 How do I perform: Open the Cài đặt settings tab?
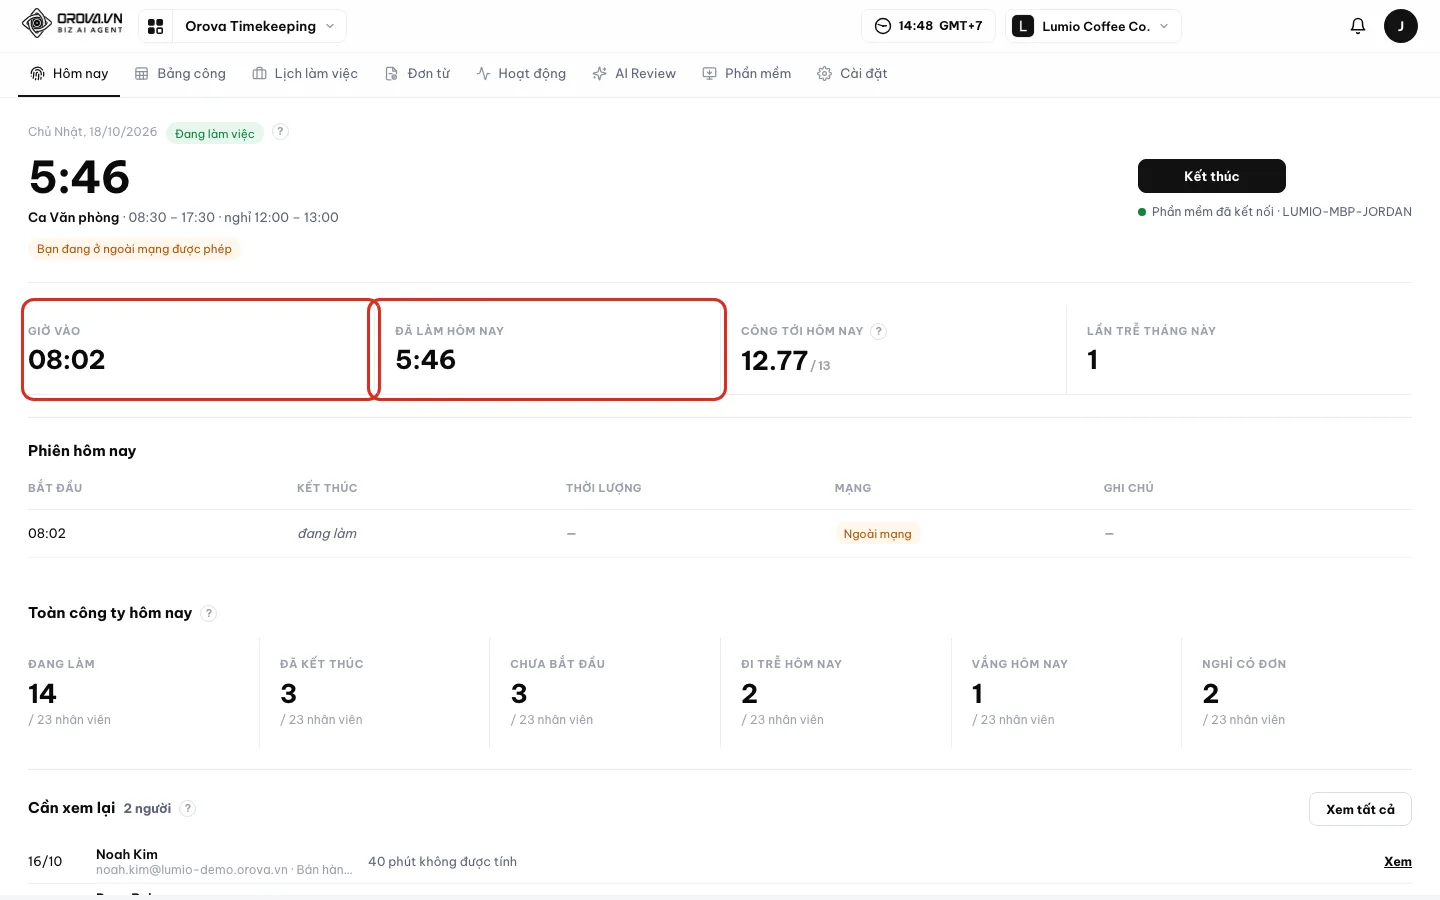pos(853,74)
